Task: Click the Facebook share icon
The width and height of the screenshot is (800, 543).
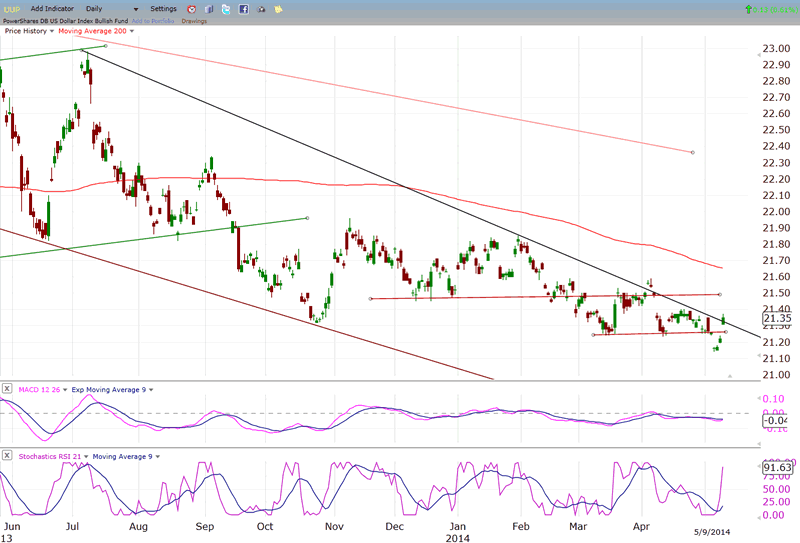Action: click(x=243, y=9)
